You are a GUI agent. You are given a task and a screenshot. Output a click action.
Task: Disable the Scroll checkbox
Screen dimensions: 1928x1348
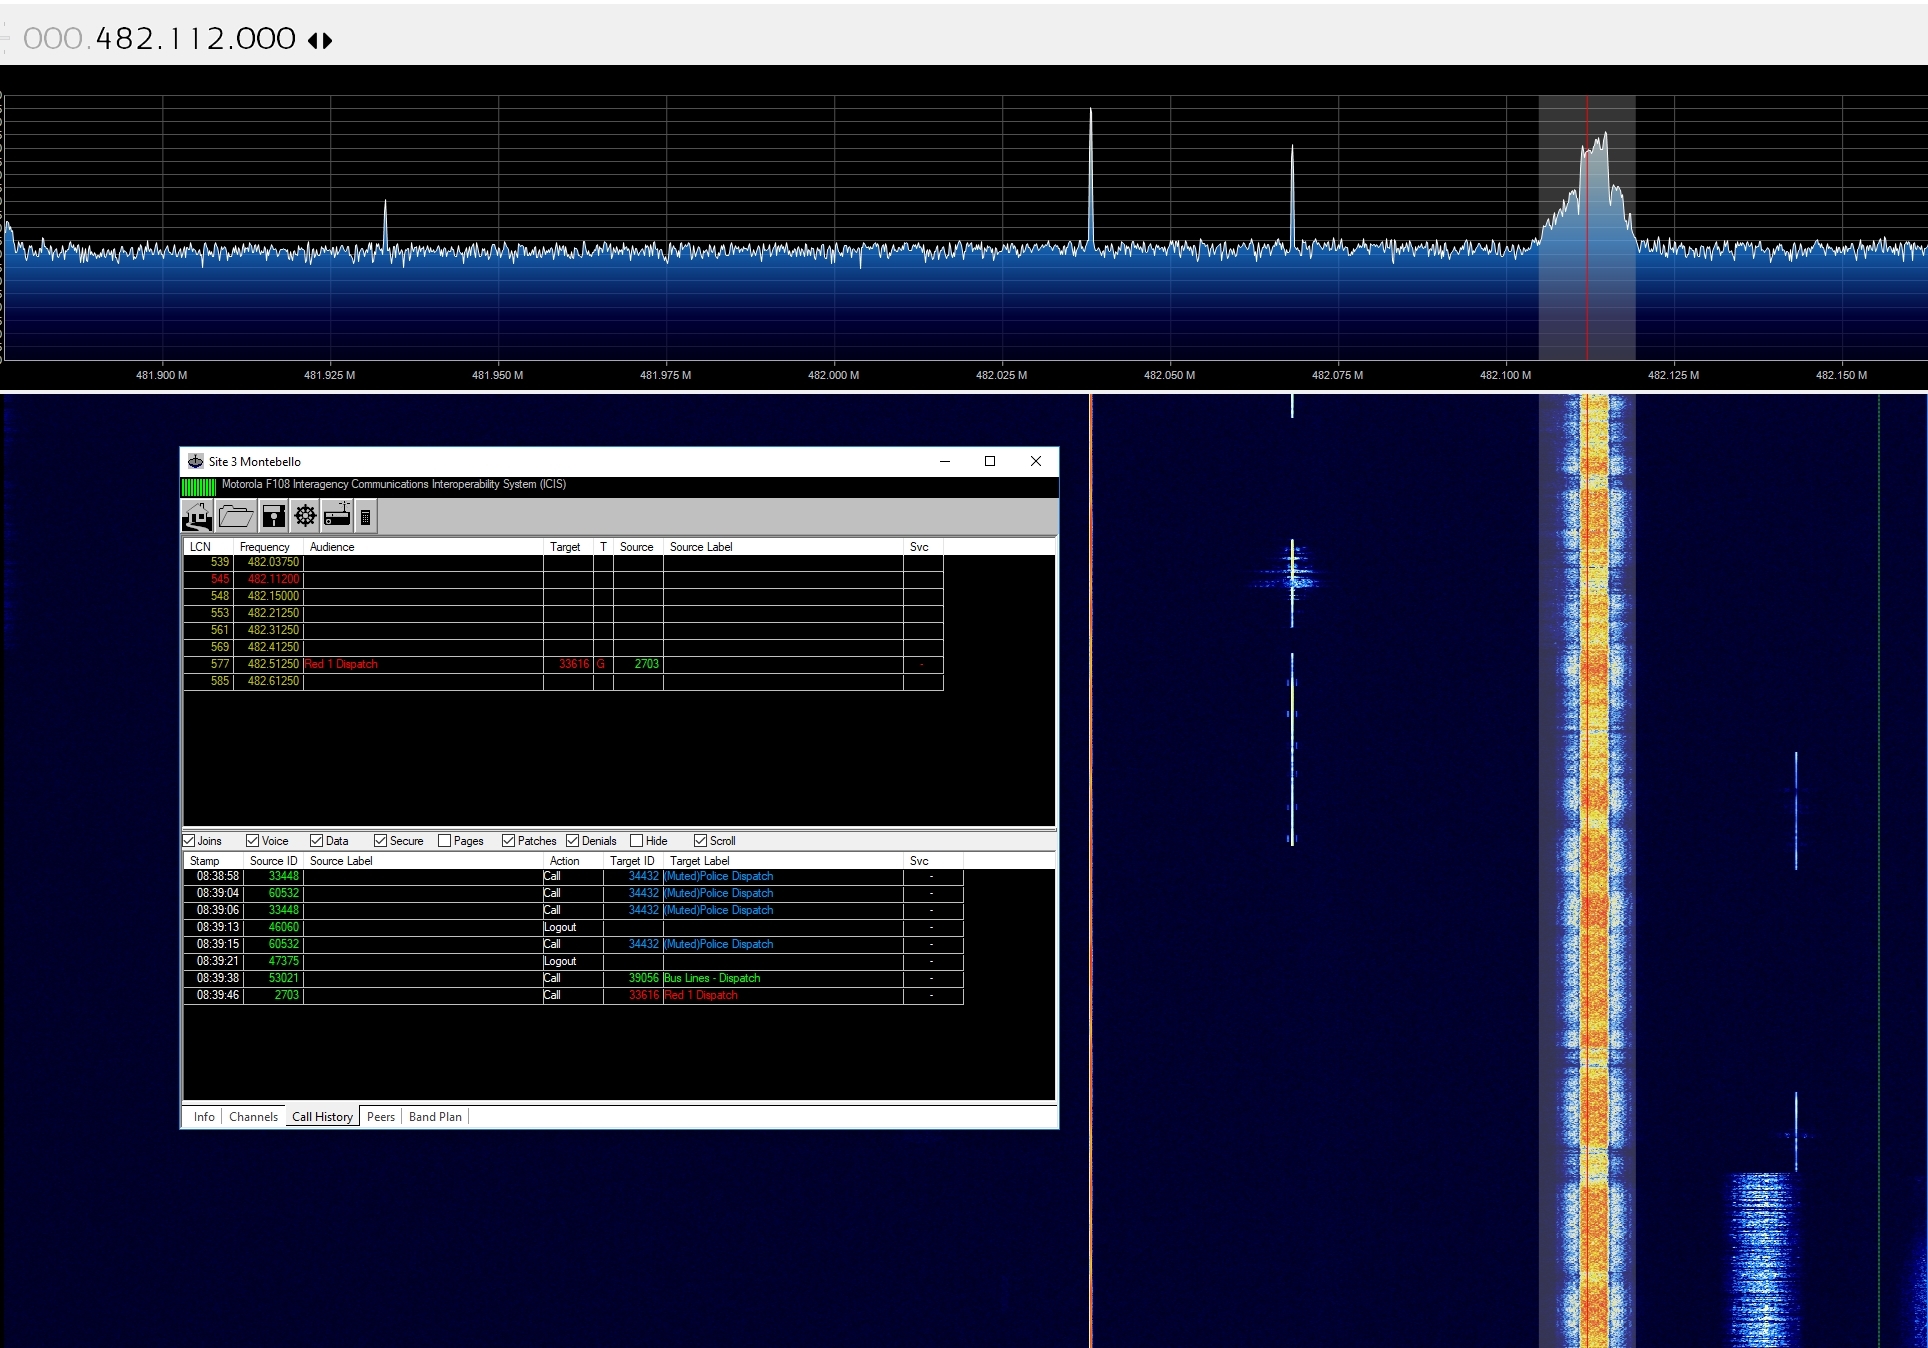tap(701, 841)
